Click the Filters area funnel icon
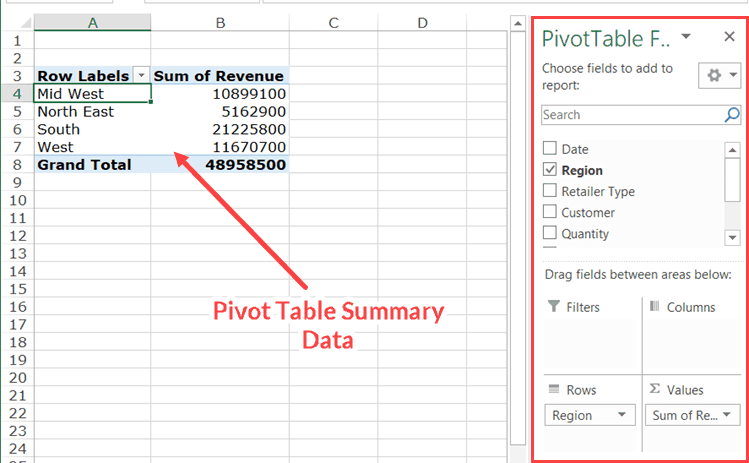Image resolution: width=749 pixels, height=463 pixels. (553, 307)
